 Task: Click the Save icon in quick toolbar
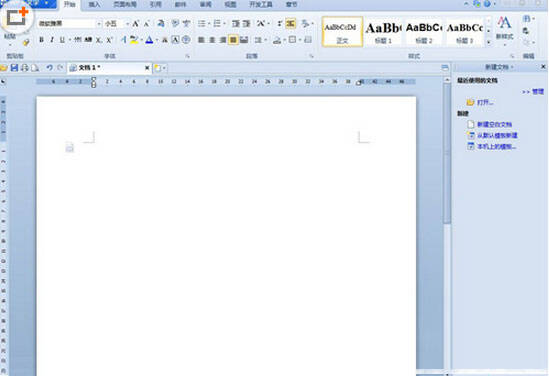[x=14, y=68]
